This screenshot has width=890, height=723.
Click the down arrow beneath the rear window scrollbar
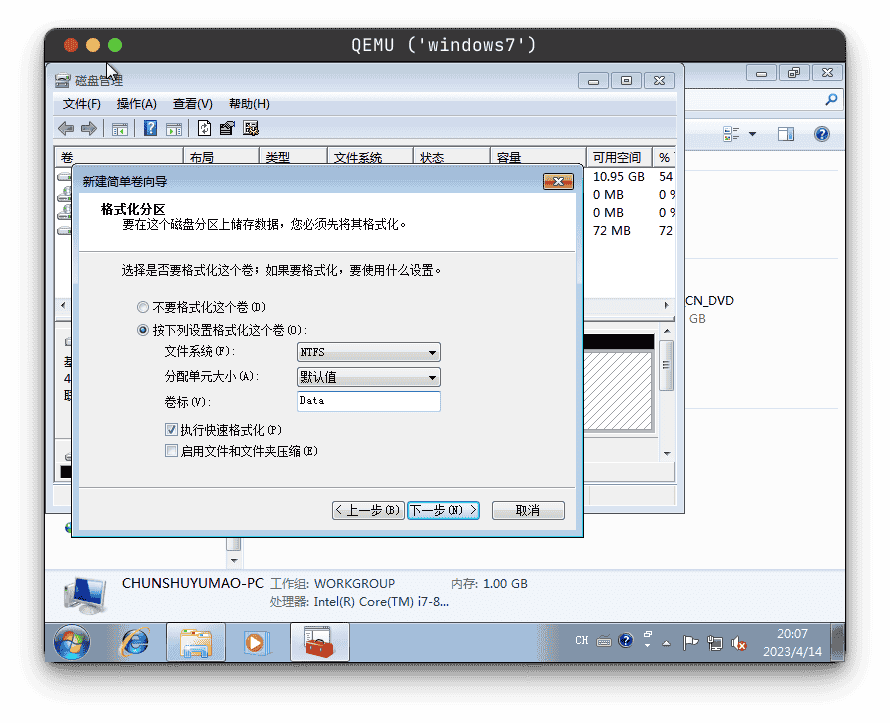click(x=234, y=560)
